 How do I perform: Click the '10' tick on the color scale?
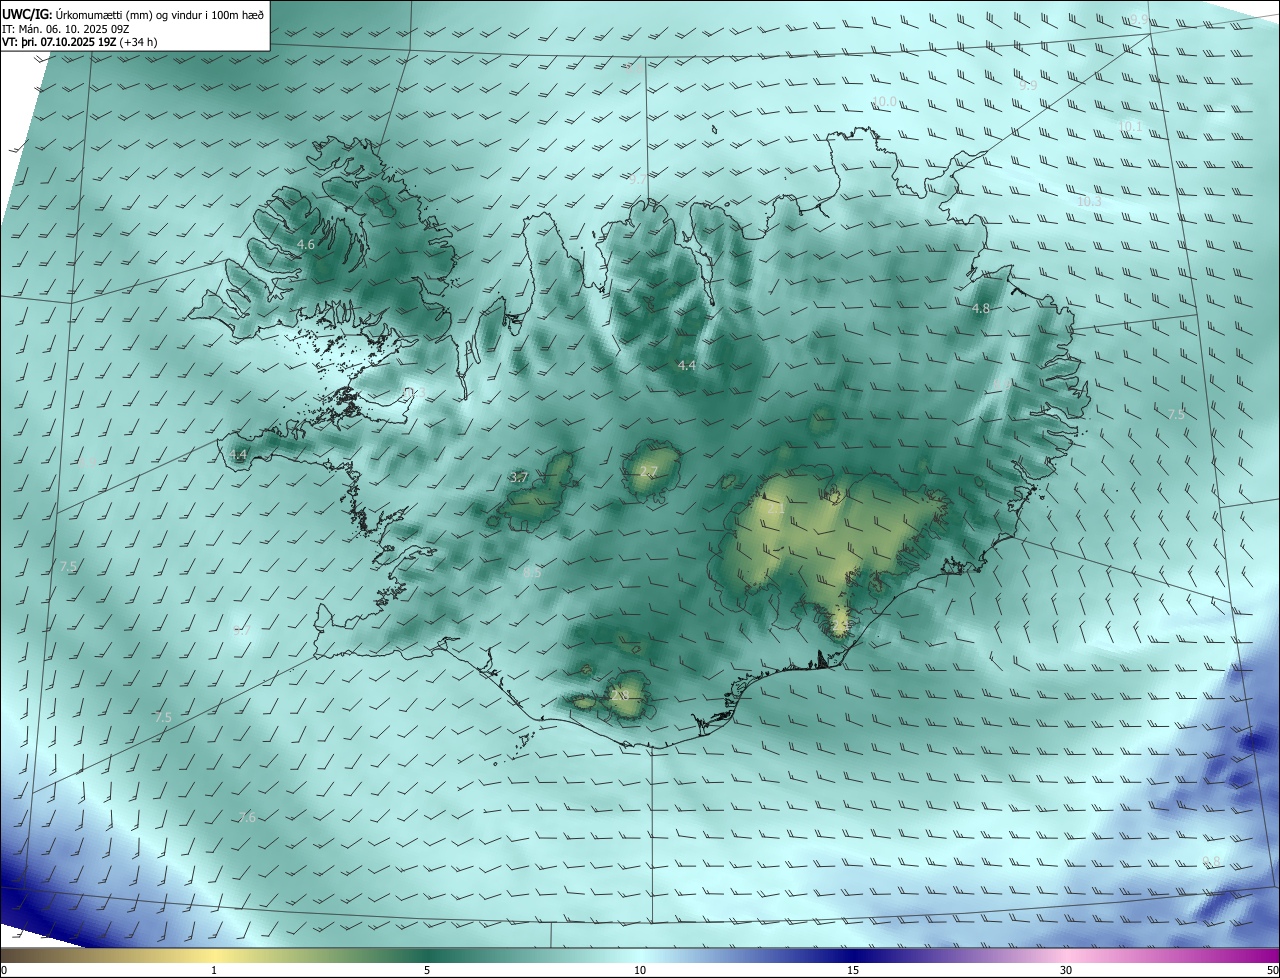coord(640,970)
